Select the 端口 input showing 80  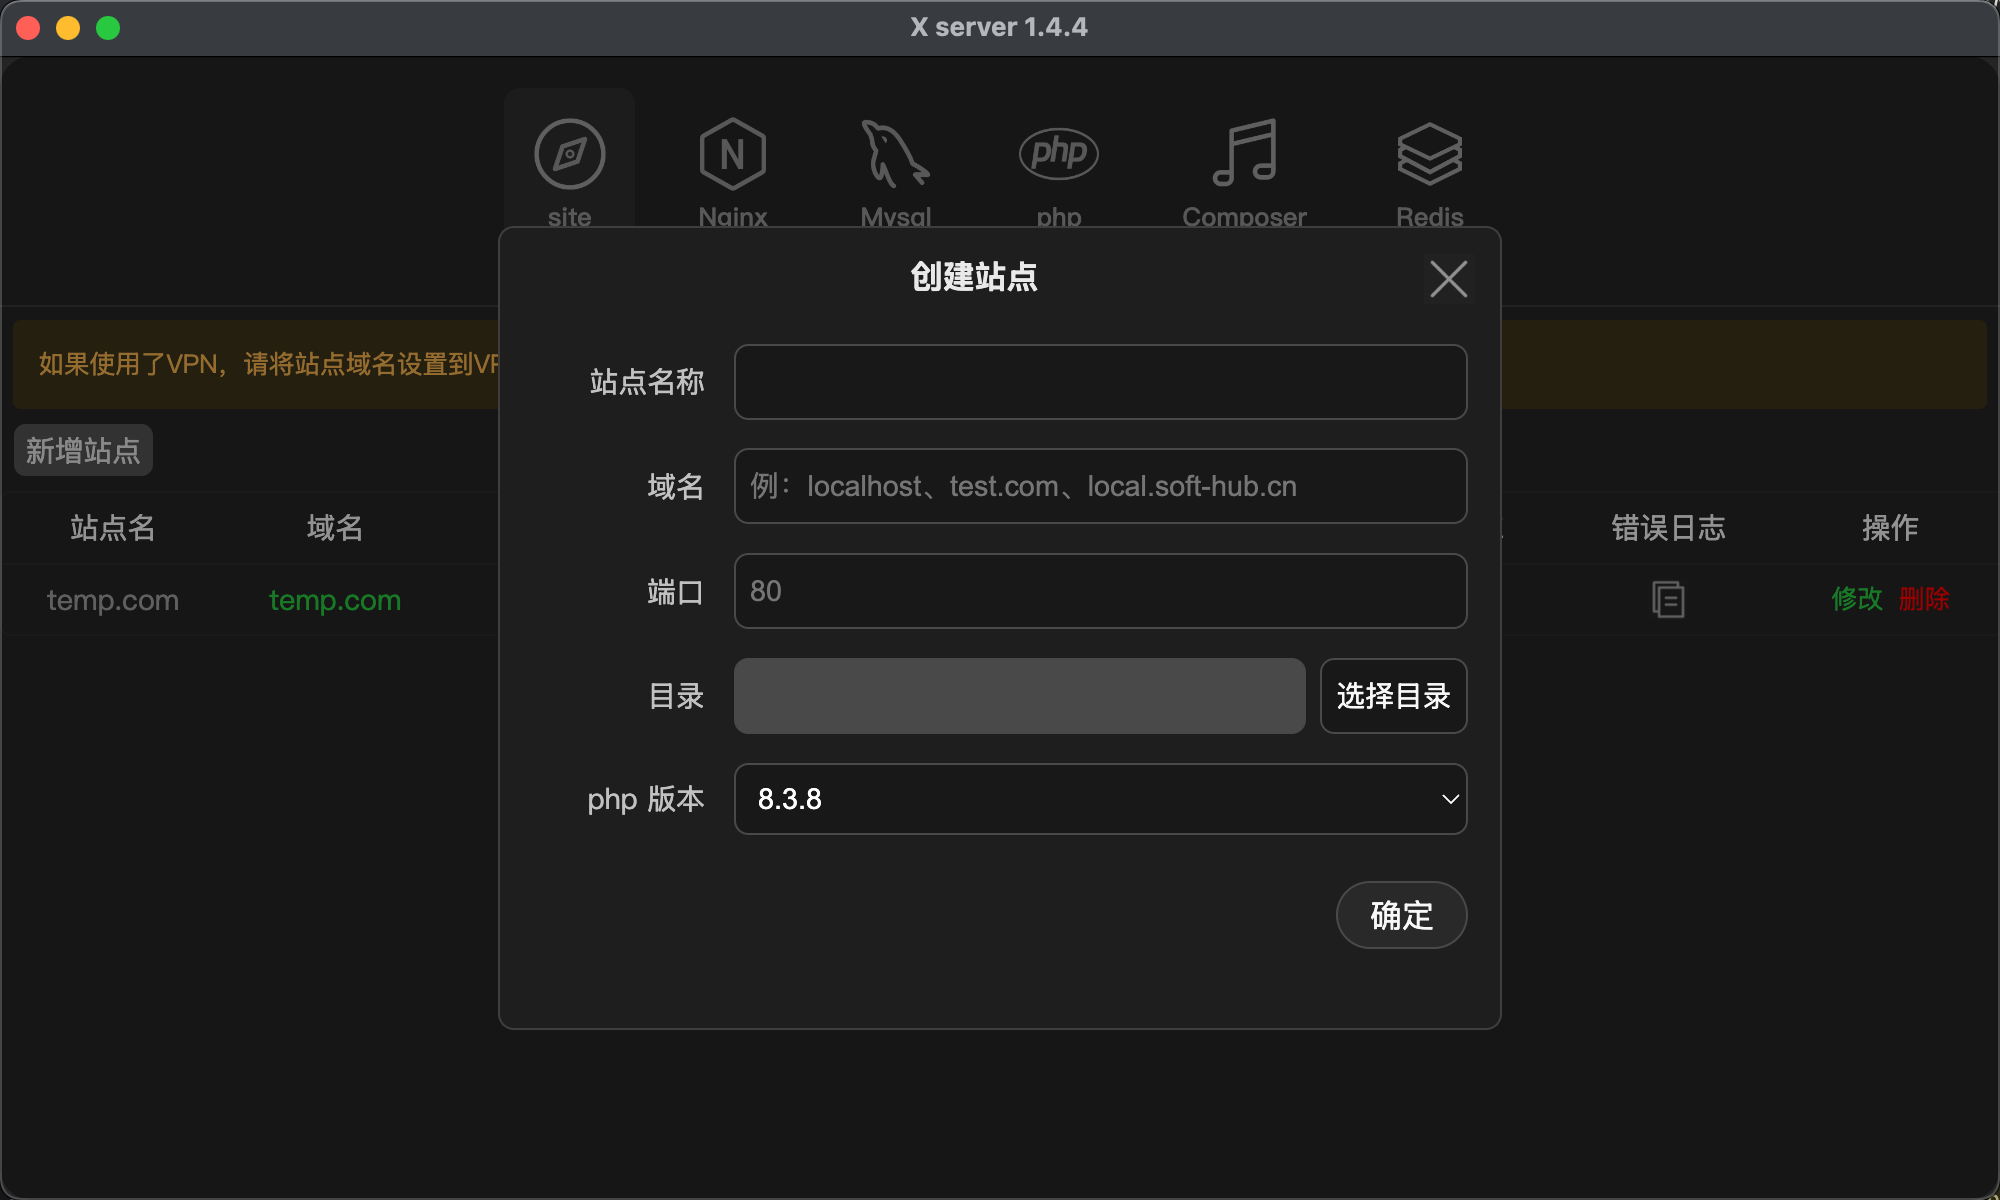tap(1100, 591)
